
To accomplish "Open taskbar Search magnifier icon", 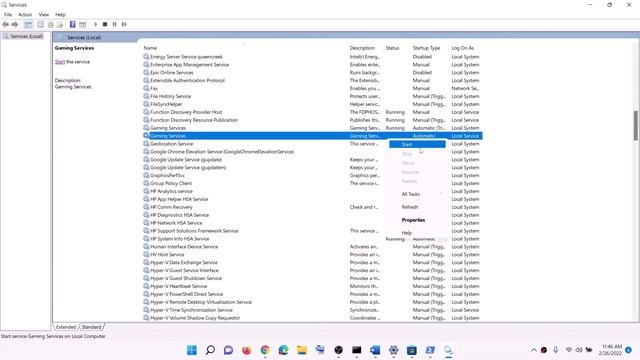I will [x=210, y=350].
